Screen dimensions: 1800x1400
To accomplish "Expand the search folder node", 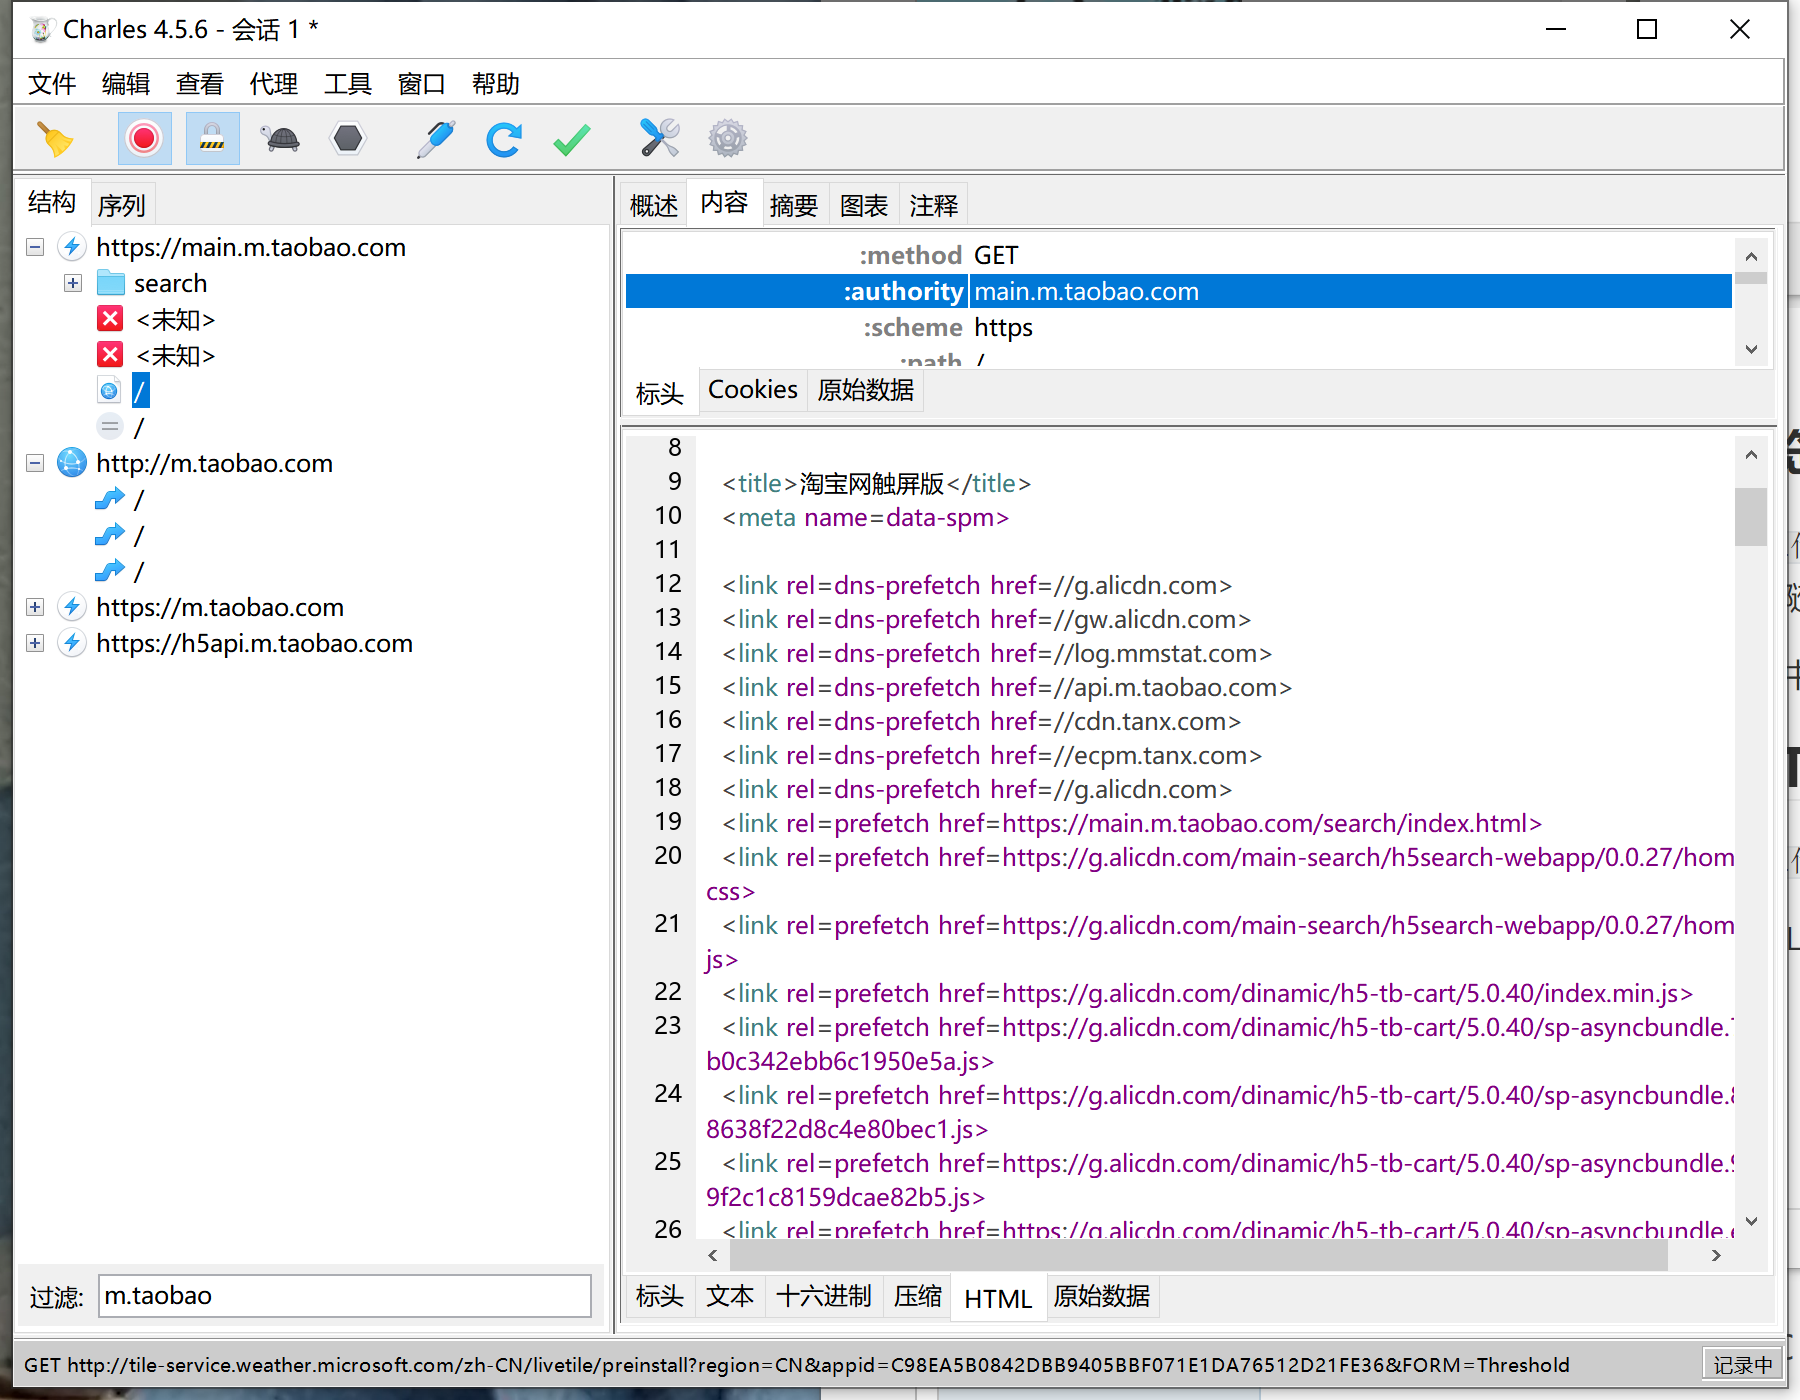I will point(73,283).
